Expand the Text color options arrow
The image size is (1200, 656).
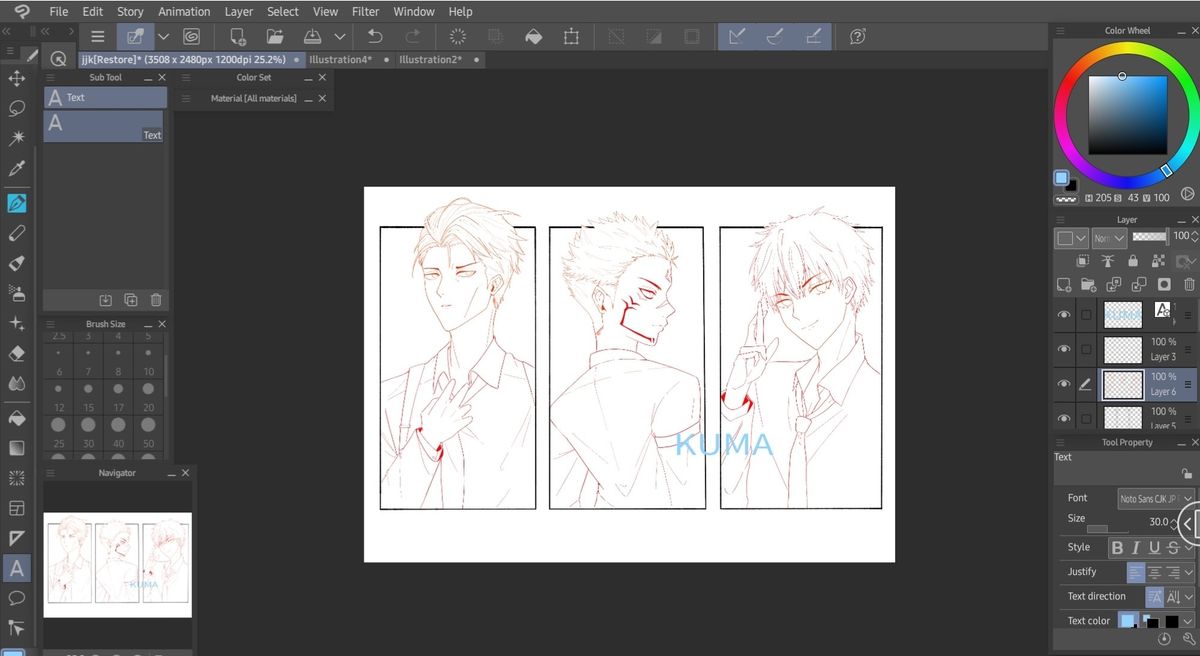coord(1189,621)
